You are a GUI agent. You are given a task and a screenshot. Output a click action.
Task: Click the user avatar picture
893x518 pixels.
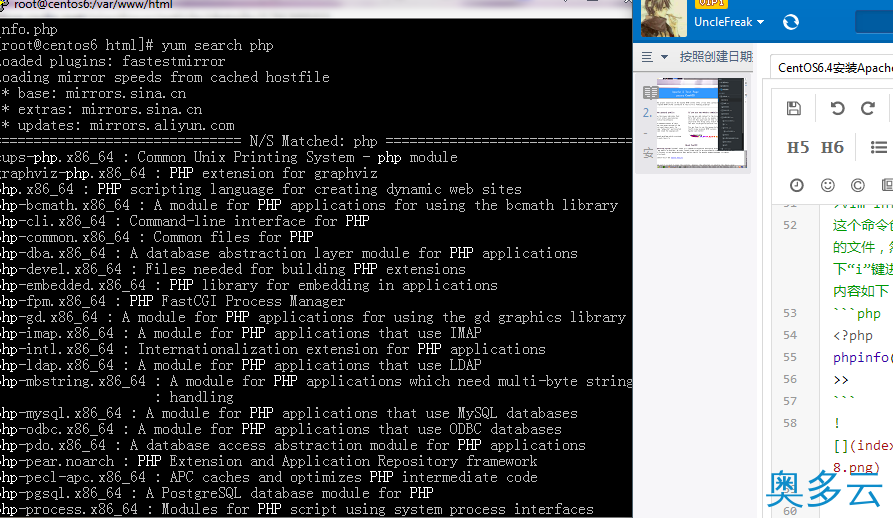point(663,18)
